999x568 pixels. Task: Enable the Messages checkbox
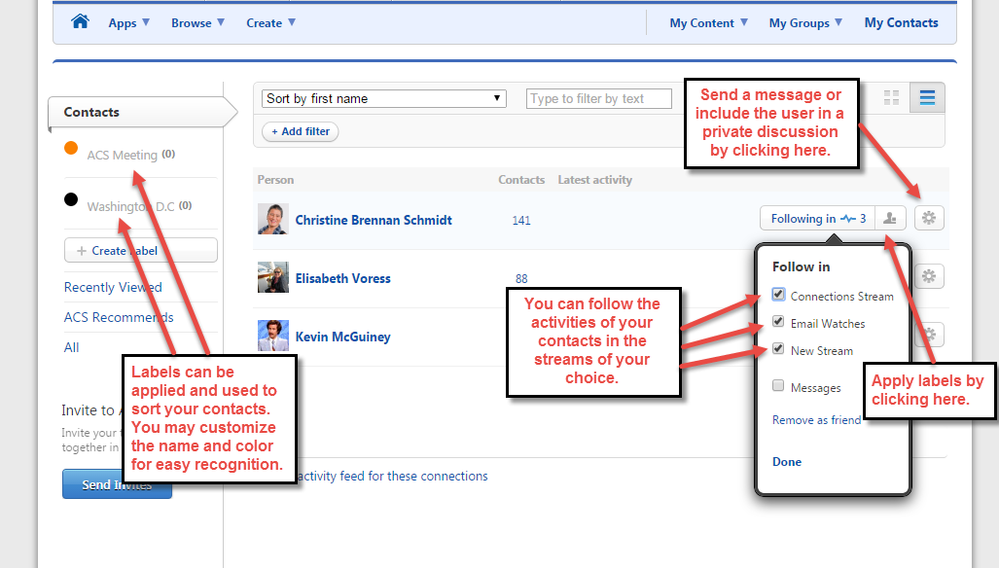tap(778, 386)
